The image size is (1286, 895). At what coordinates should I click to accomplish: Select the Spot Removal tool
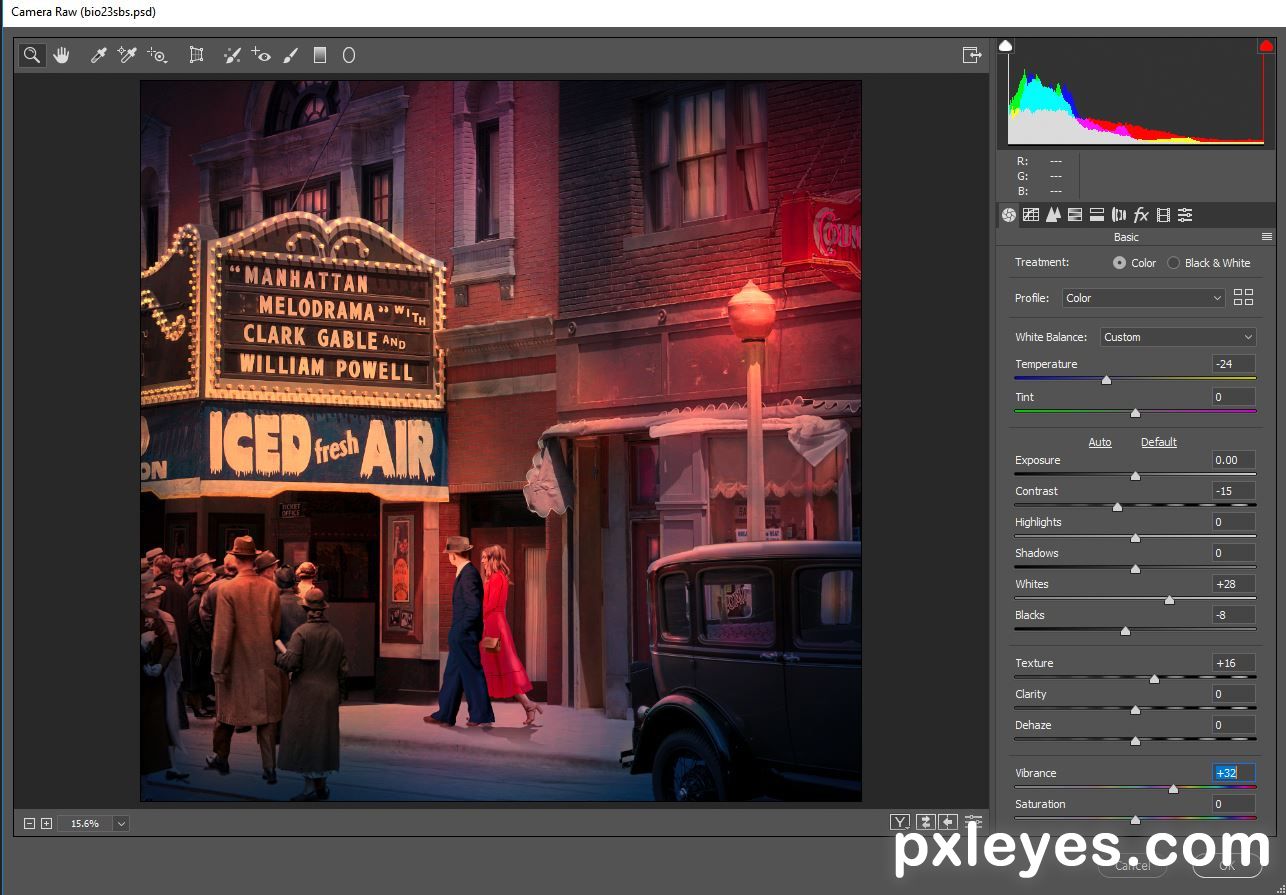click(x=232, y=55)
